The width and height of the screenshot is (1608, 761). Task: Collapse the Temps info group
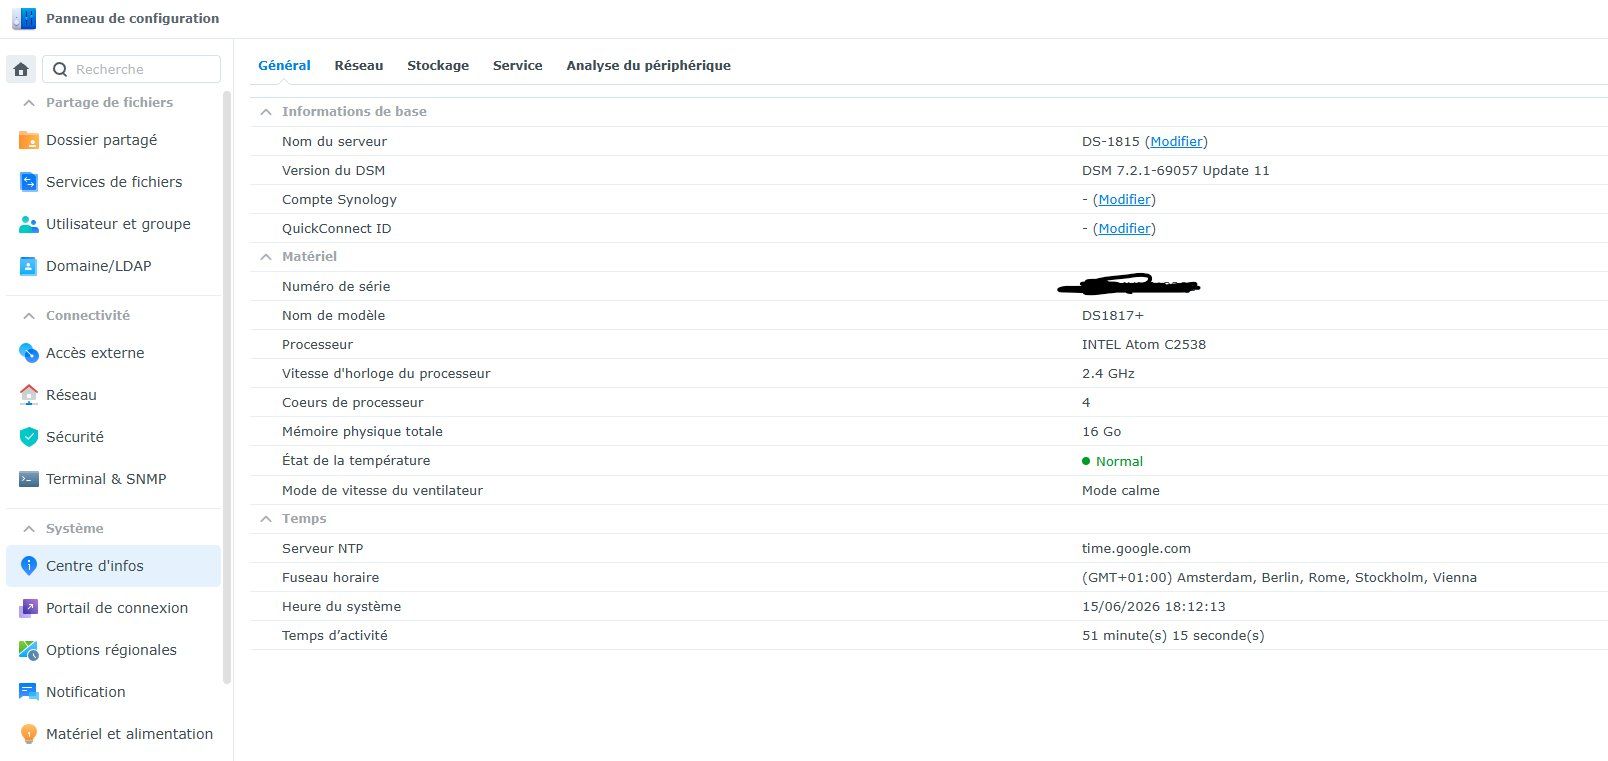266,519
